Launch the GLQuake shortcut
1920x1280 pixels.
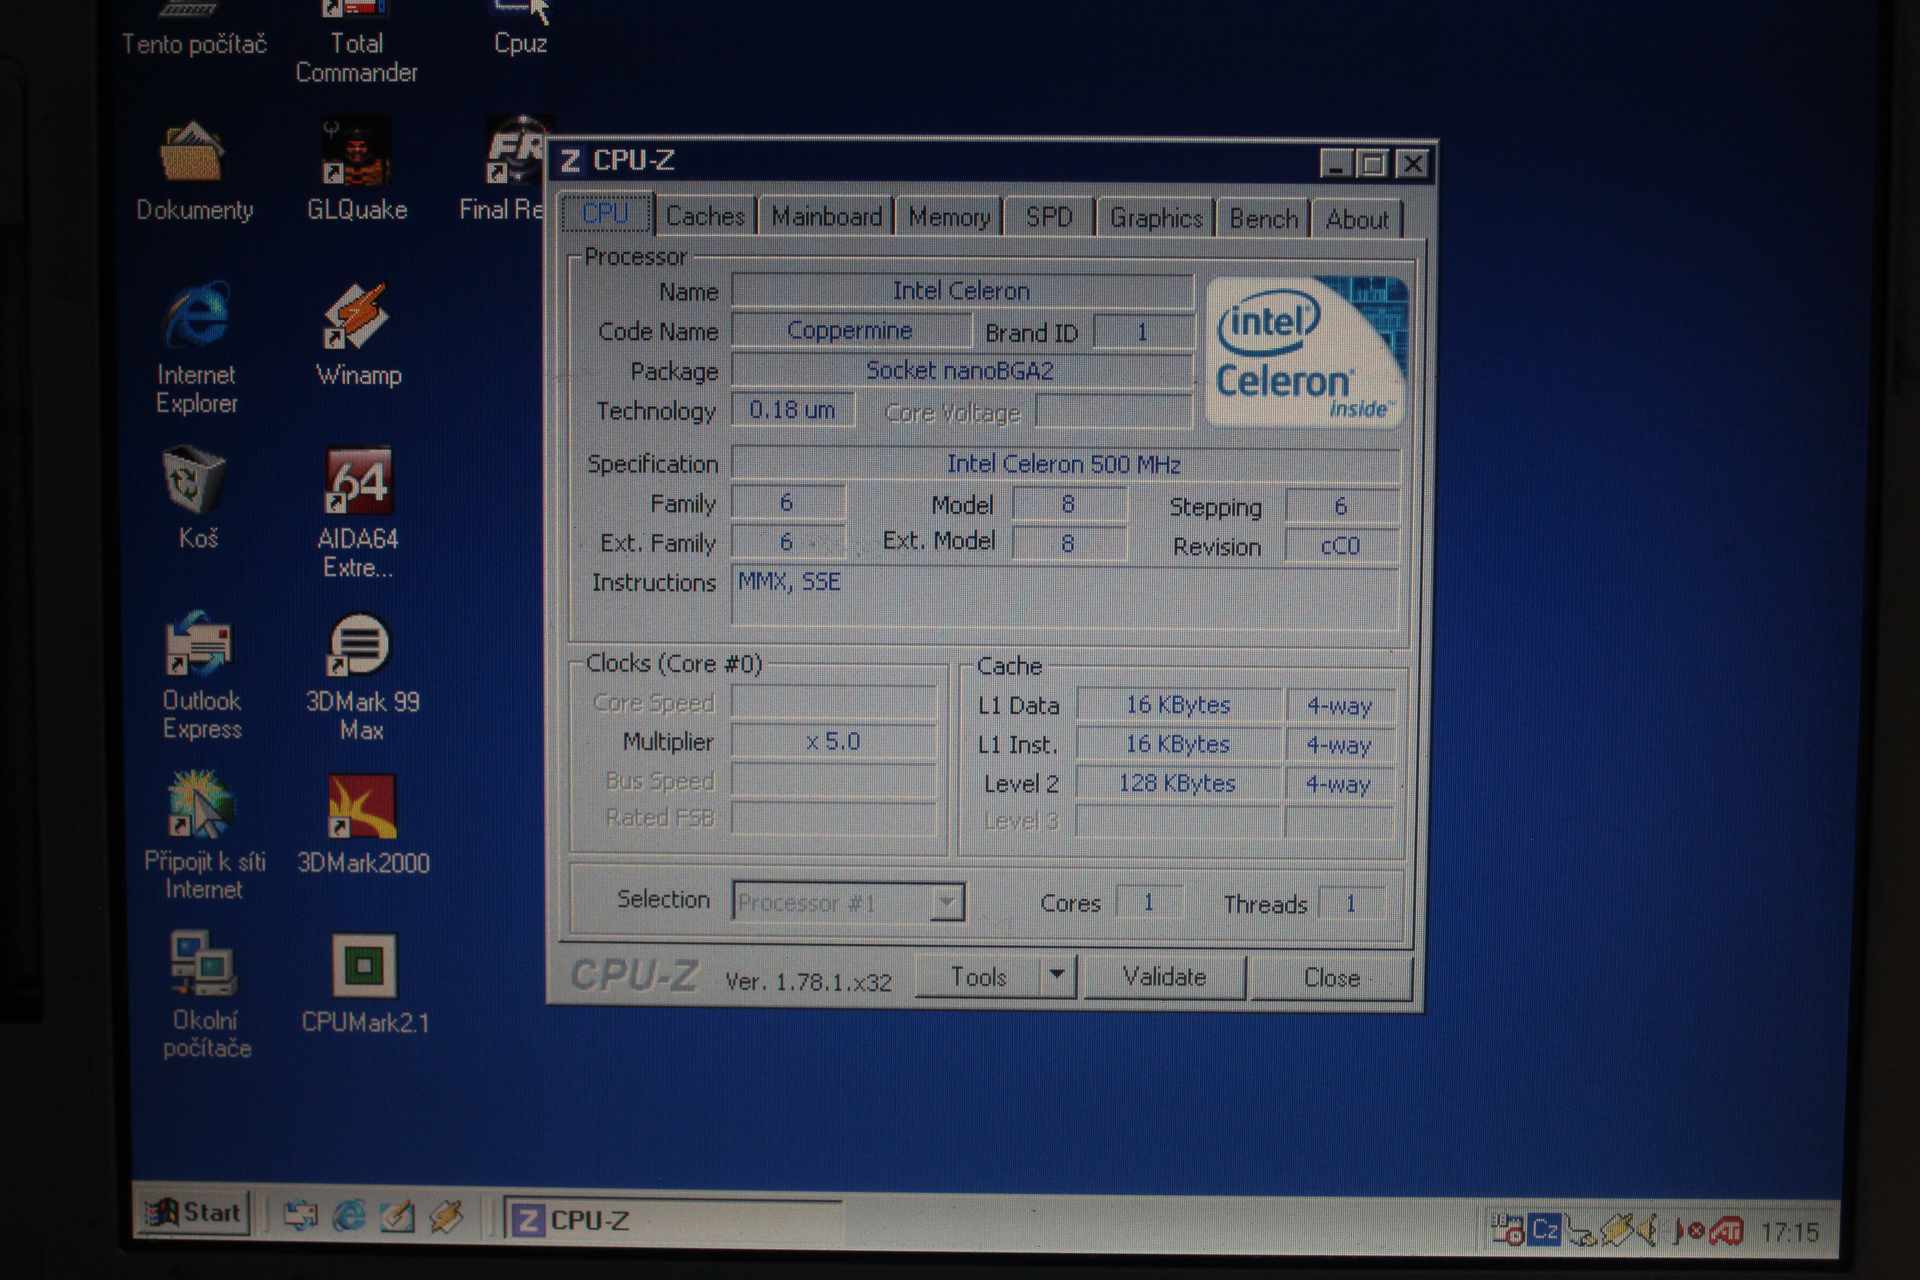357,170
